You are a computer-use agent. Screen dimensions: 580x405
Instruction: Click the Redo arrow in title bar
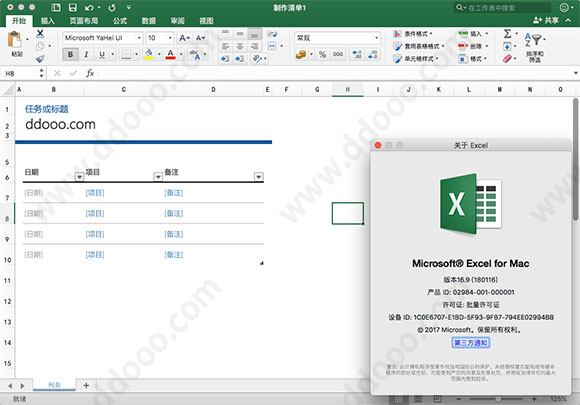click(x=112, y=8)
